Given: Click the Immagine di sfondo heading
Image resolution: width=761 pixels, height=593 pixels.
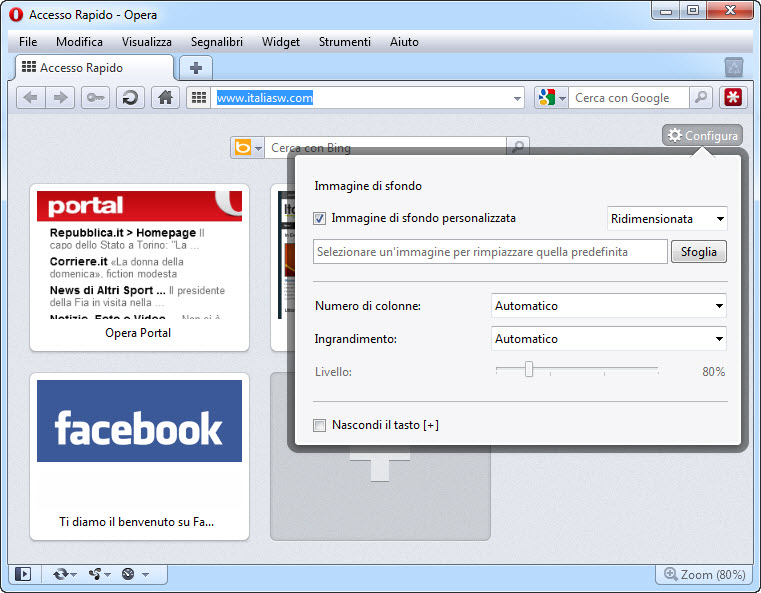Looking at the screenshot, I should (x=368, y=186).
